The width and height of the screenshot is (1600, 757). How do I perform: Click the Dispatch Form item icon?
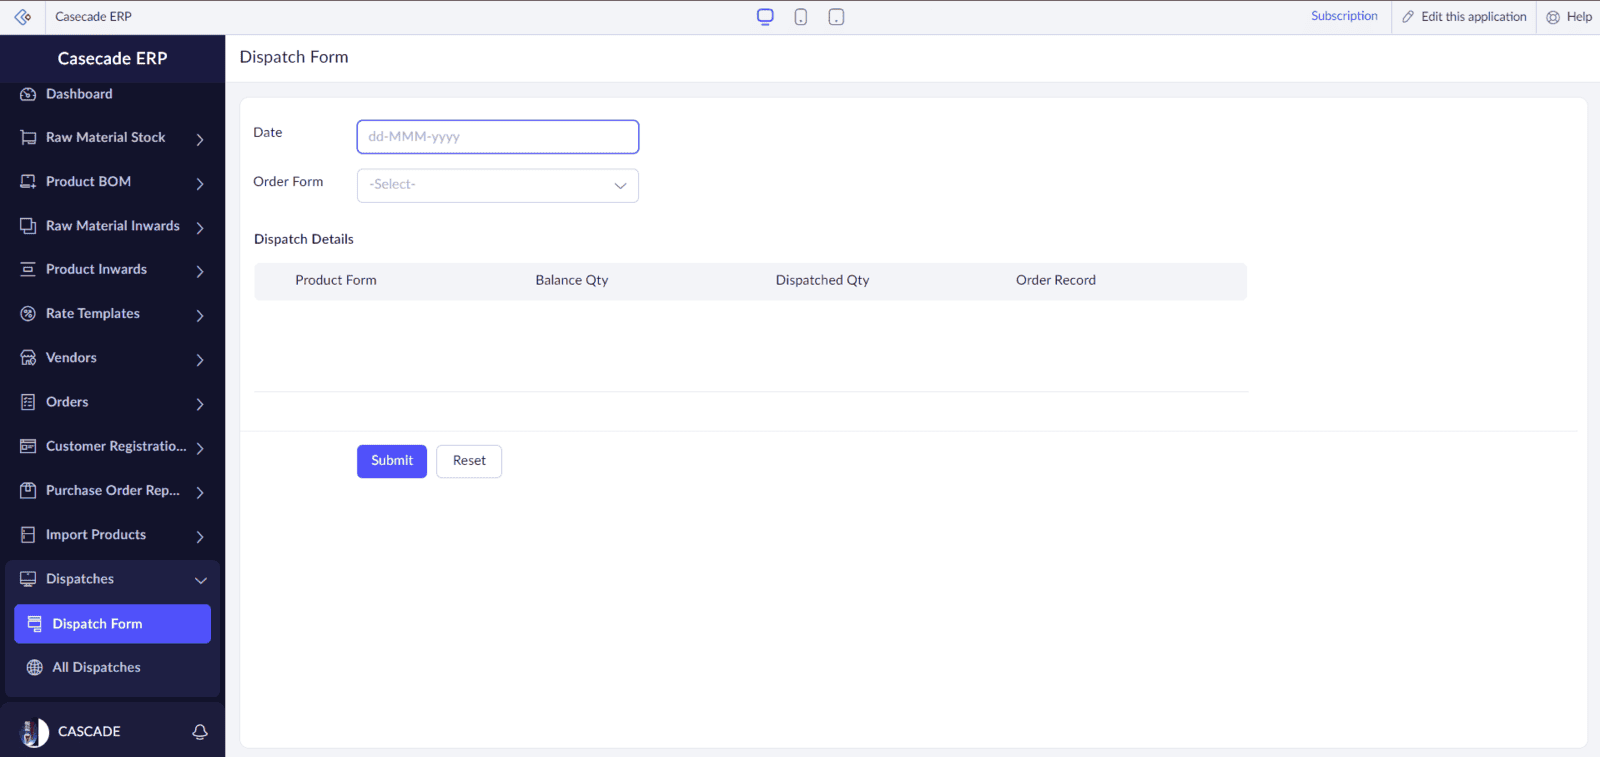point(35,624)
